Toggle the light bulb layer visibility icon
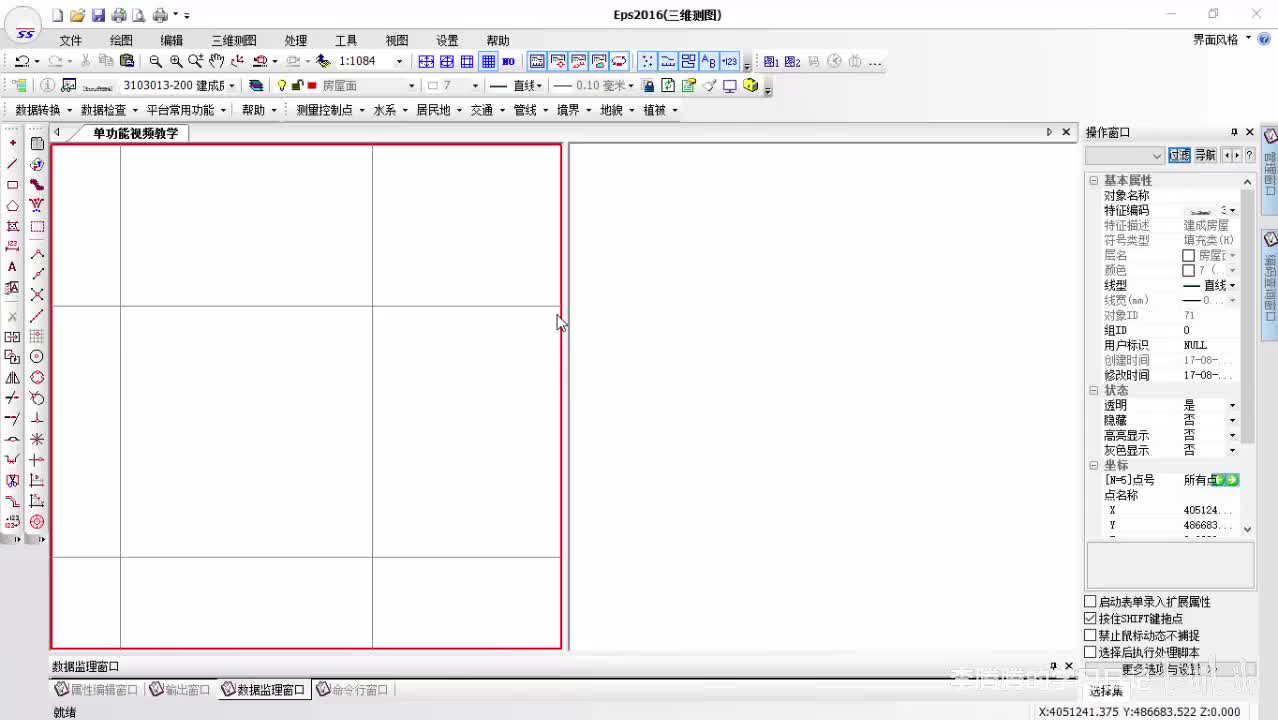Screen dimensions: 1278x720 click(282, 86)
